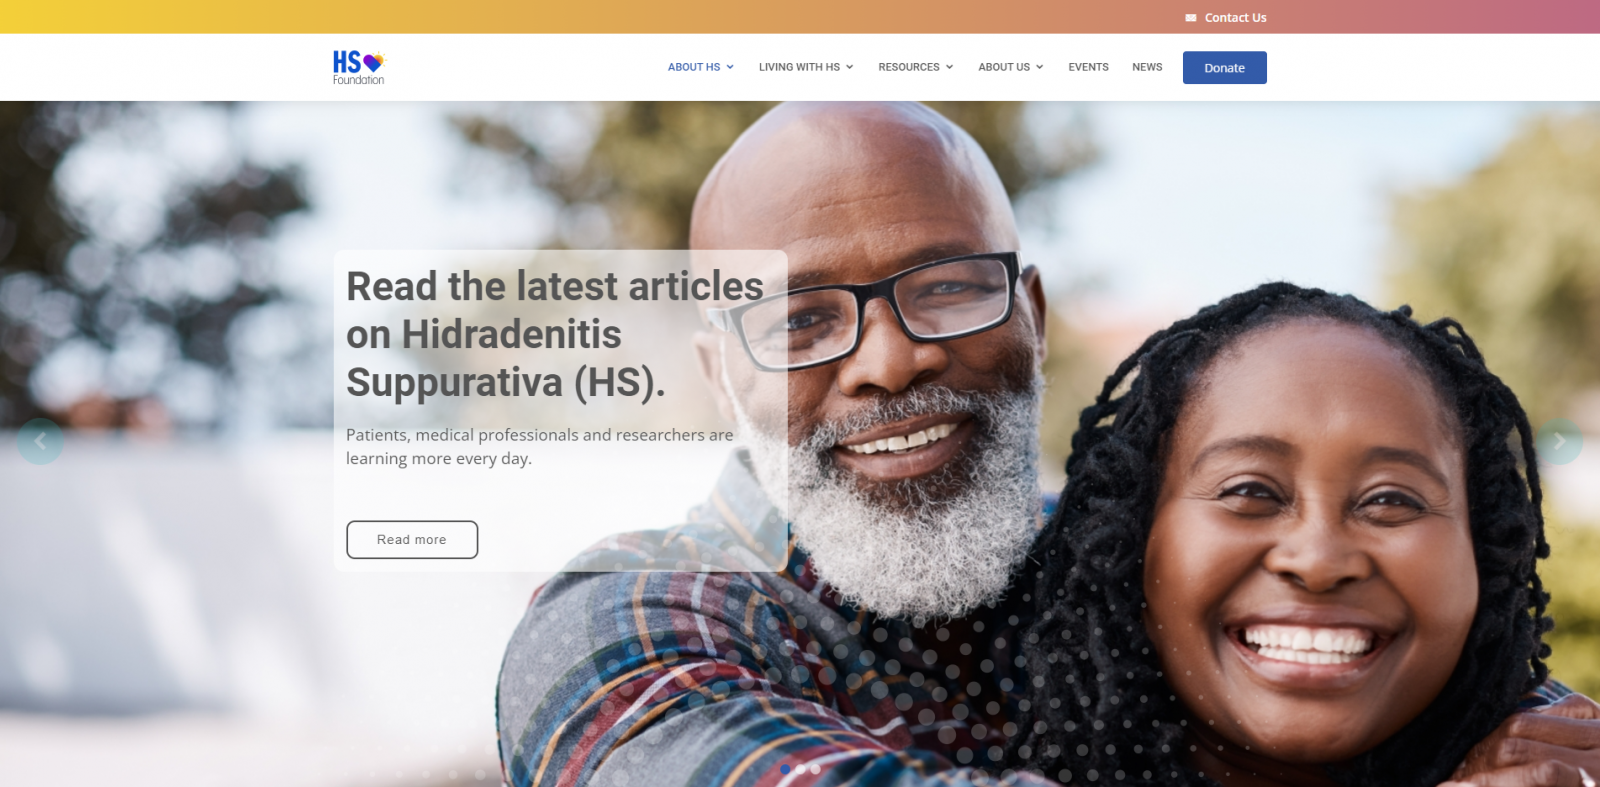The width and height of the screenshot is (1600, 787).
Task: Open the News menu item
Action: point(1147,67)
